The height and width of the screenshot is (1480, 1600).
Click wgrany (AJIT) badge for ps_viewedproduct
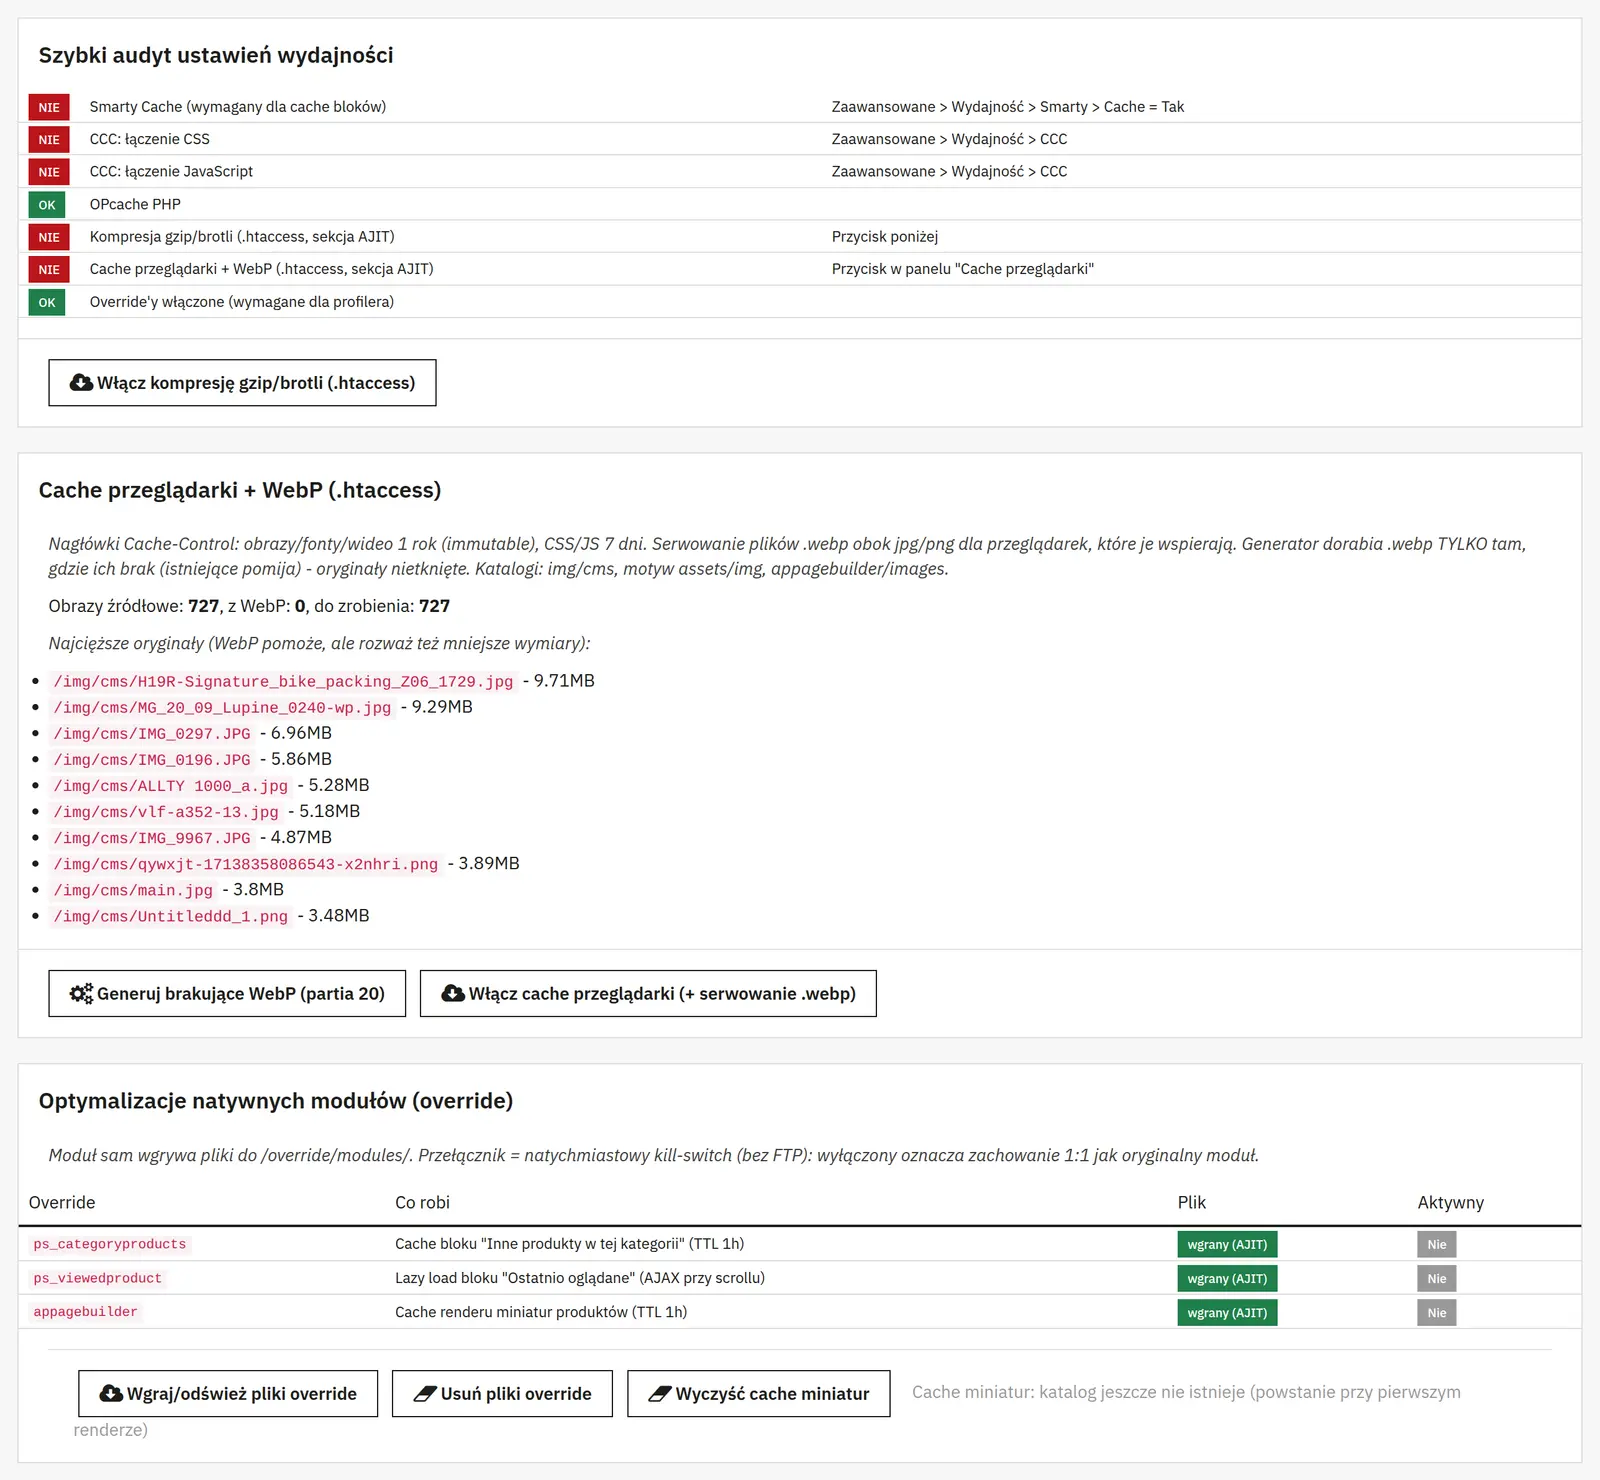click(1227, 1279)
